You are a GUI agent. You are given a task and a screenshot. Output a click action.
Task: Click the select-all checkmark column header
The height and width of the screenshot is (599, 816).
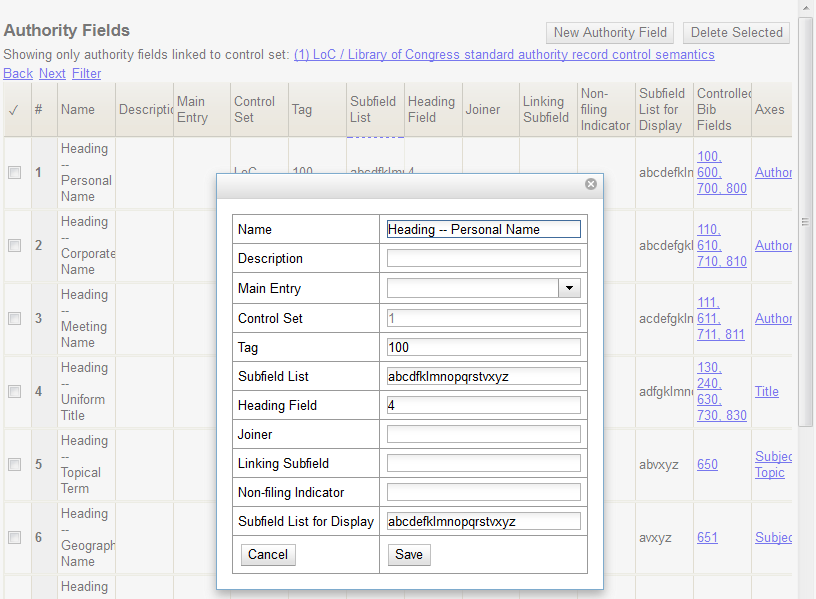14,110
